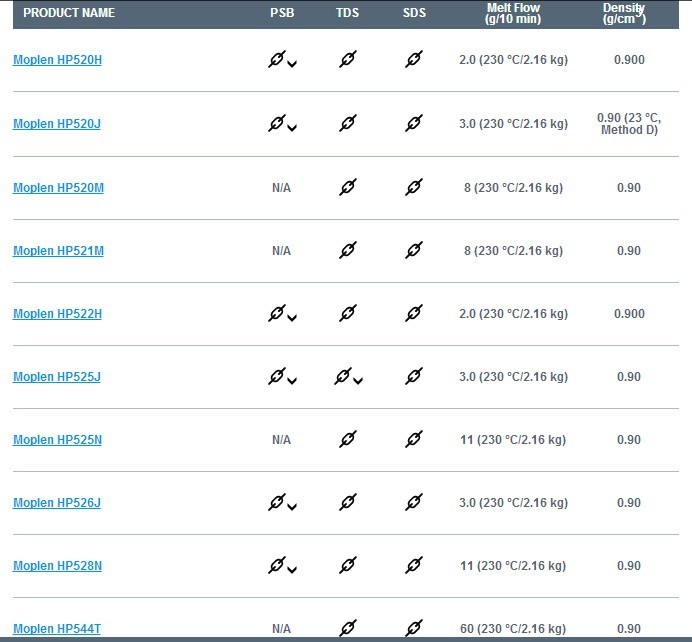Open TDS document link for Moplen HP526J

(348, 502)
